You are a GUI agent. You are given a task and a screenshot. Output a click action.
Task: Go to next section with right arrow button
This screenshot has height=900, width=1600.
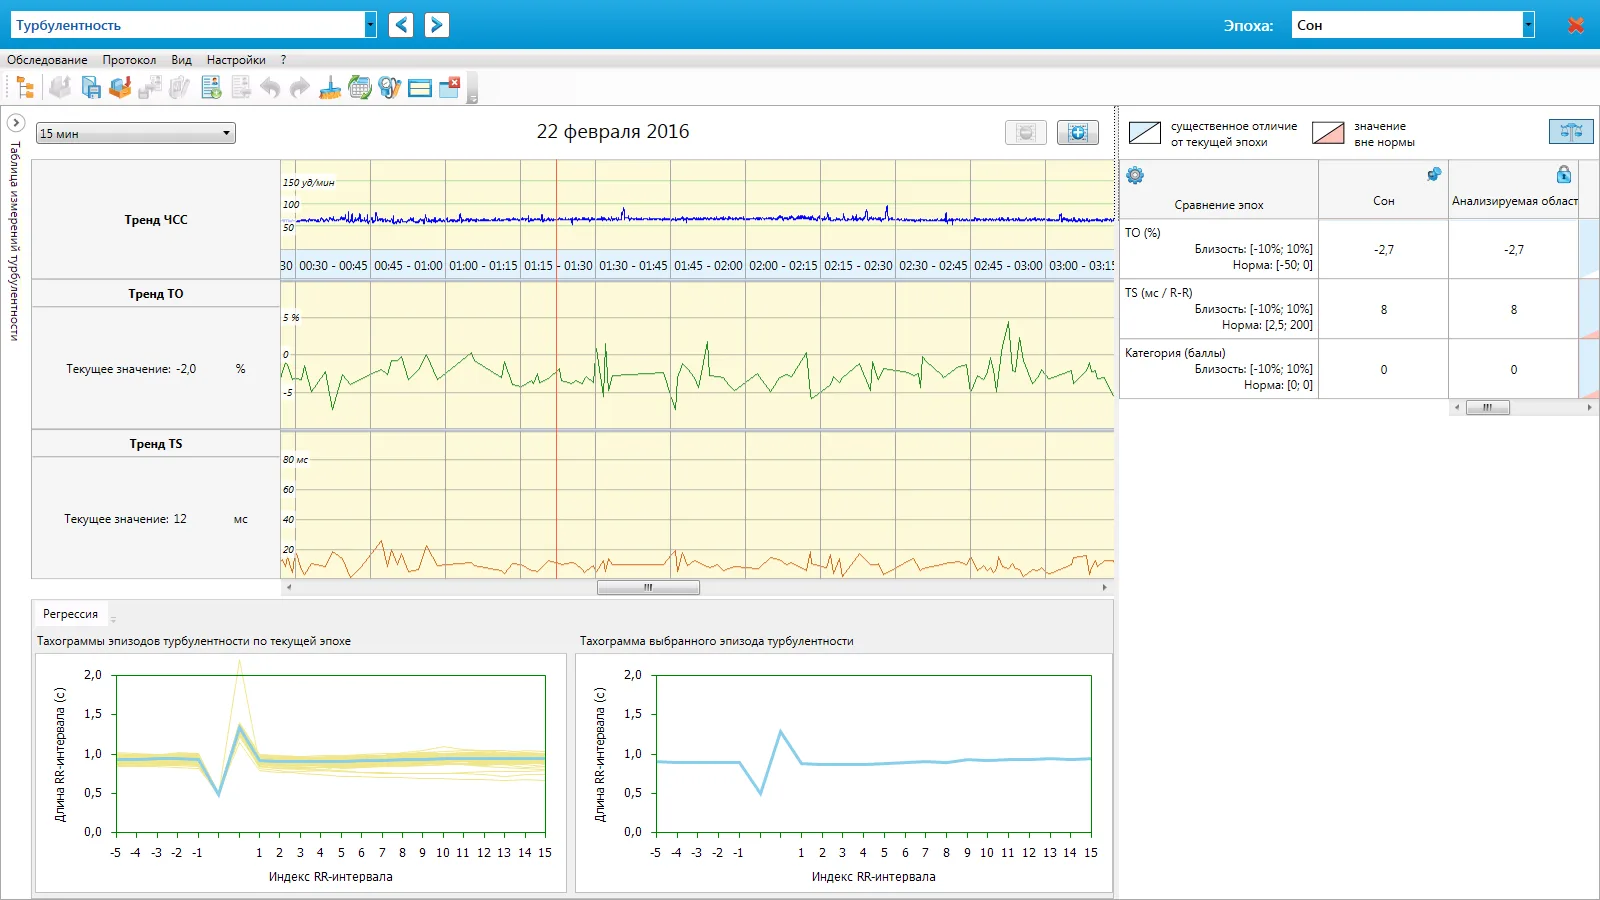coord(436,25)
